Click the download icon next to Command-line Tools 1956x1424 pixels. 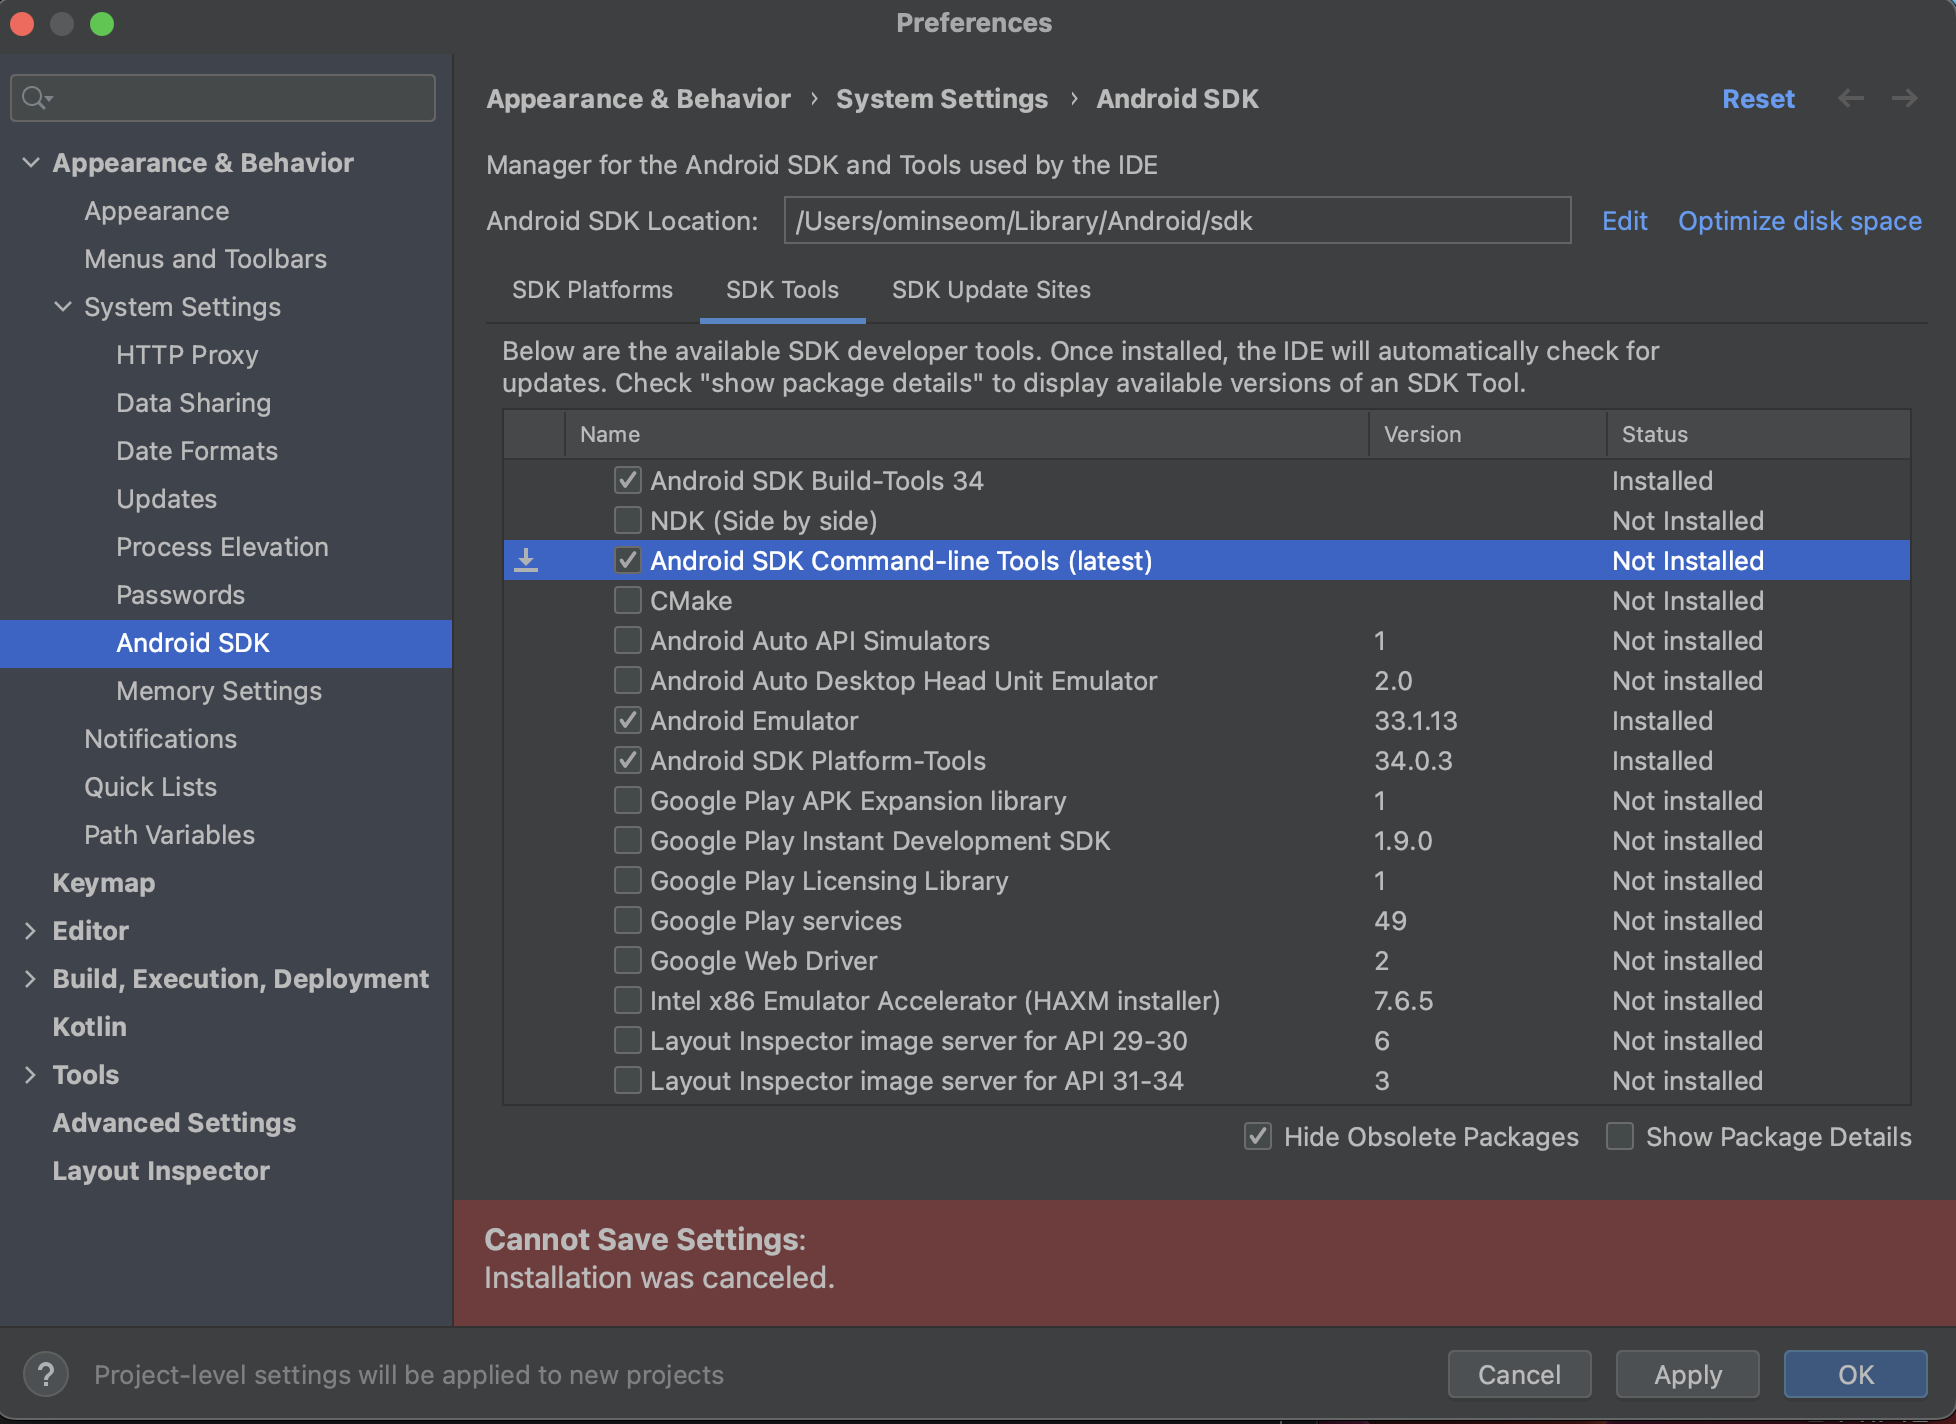[x=527, y=560]
